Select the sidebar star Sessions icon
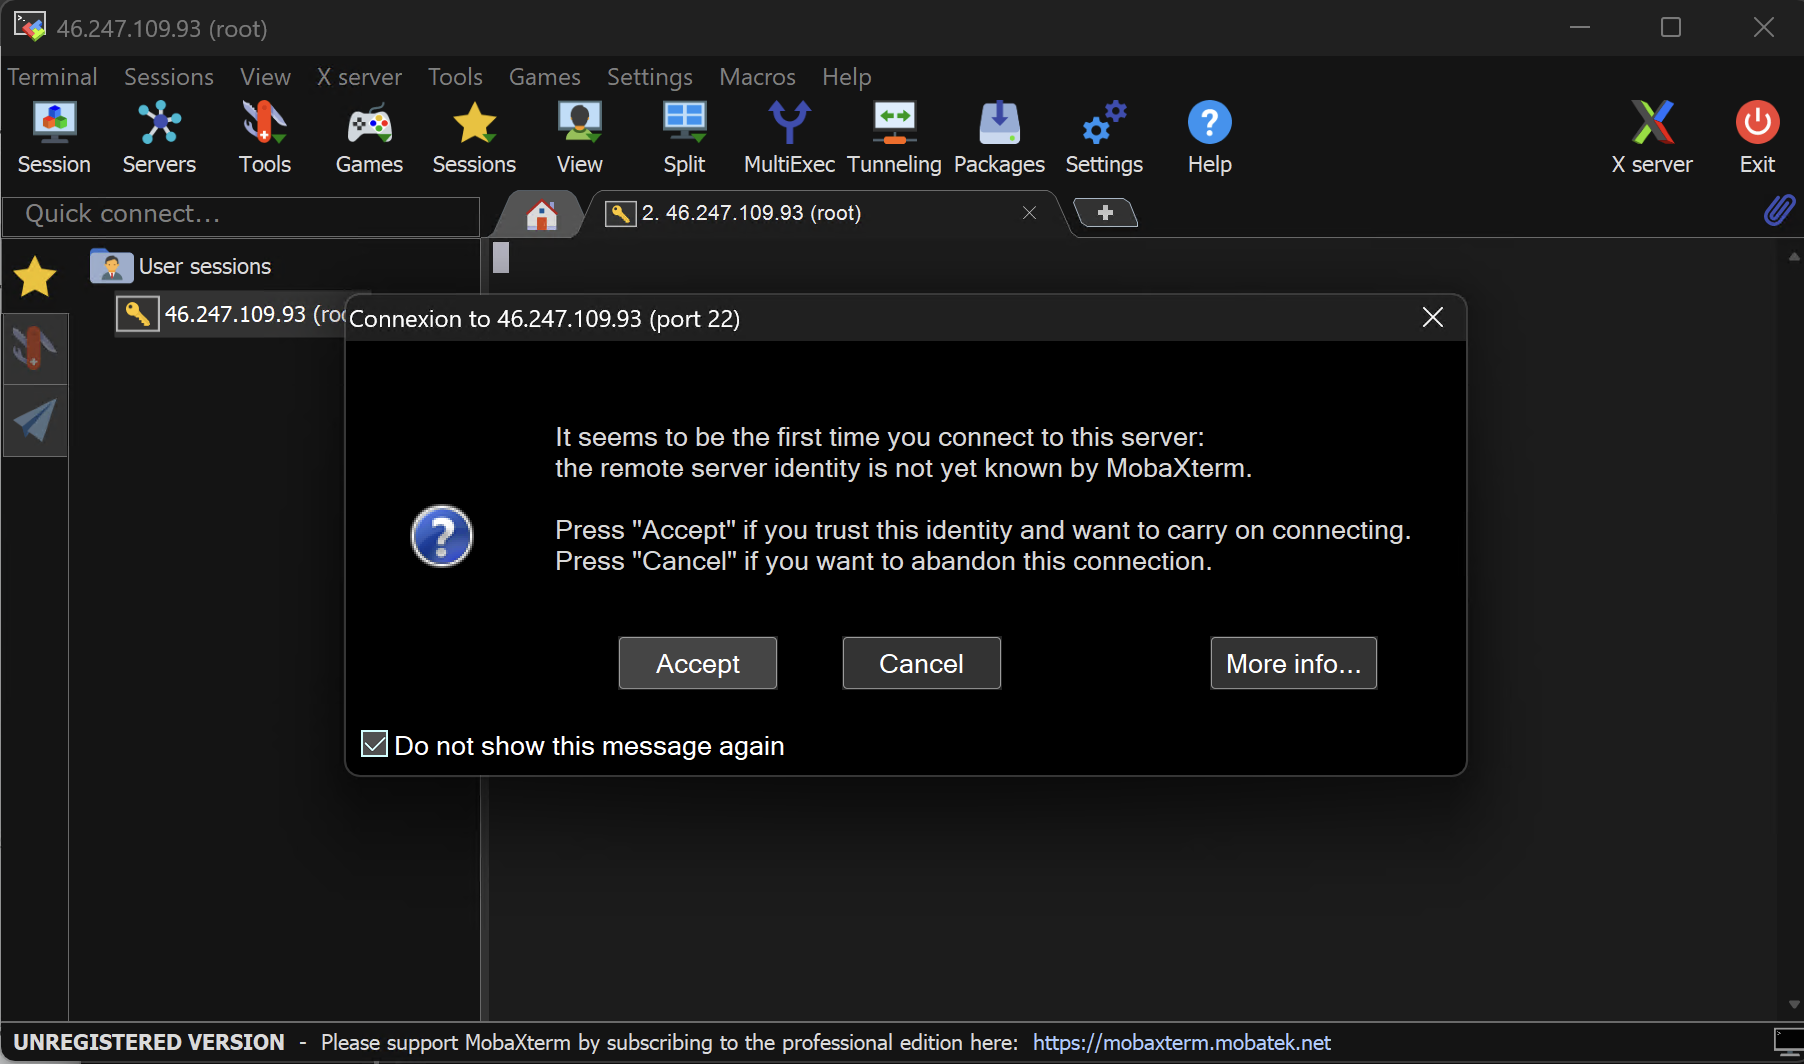Screen dimensions: 1804x1064 (x=35, y=277)
